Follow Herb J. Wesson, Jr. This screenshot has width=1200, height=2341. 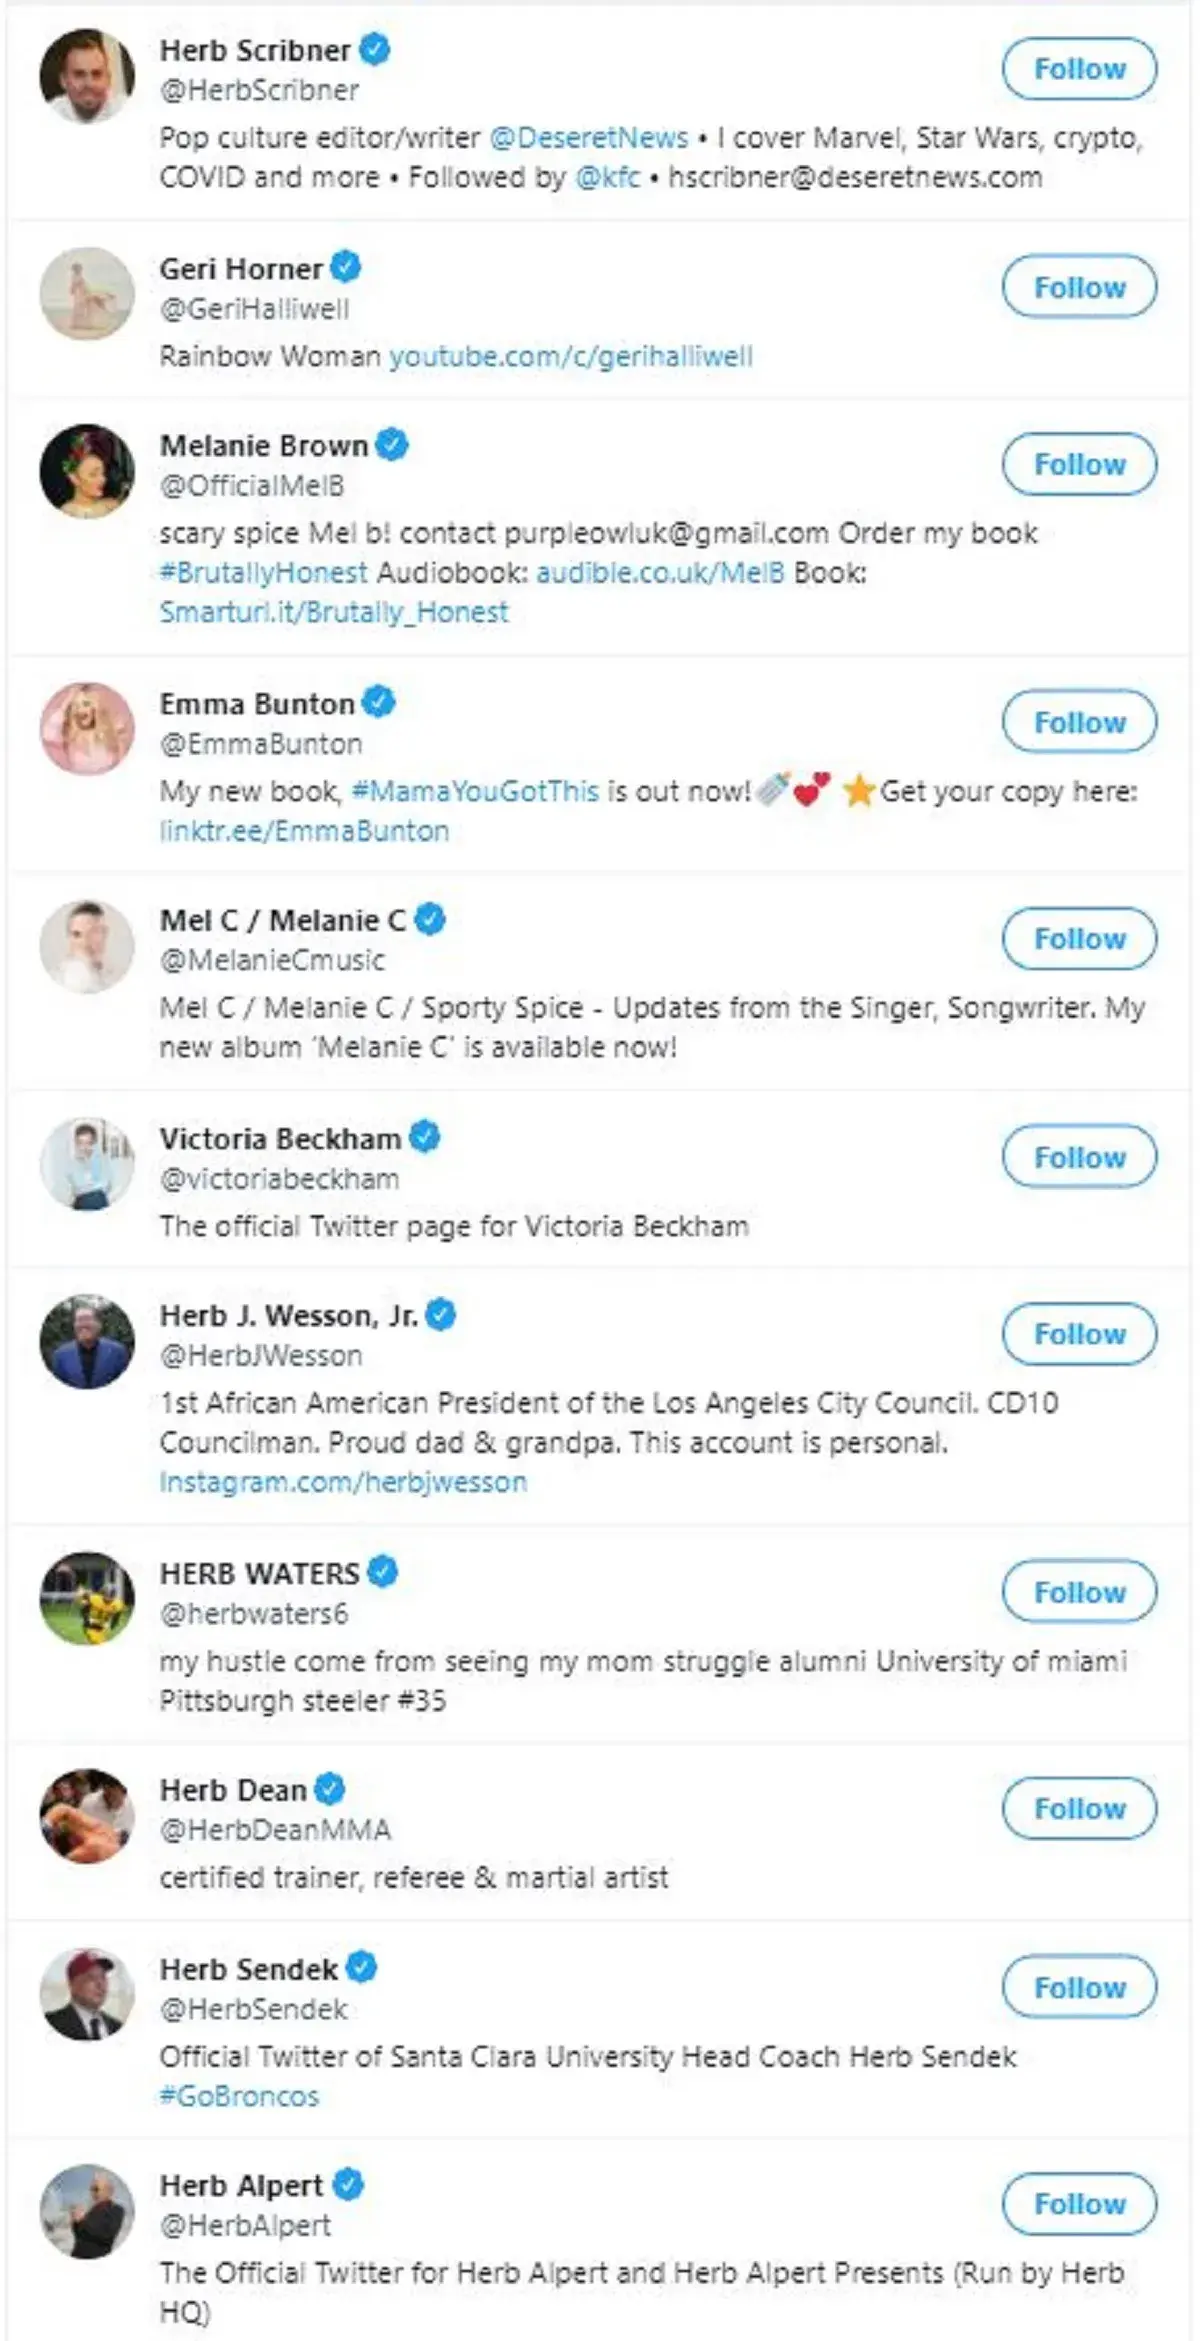[1079, 1334]
